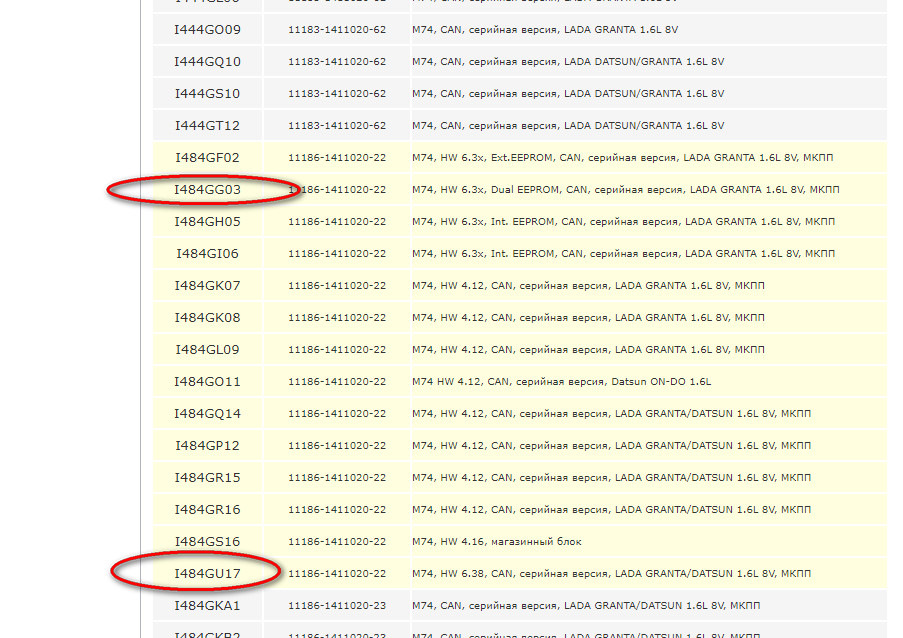Select the description in the I444GS10 row
This screenshot has width=903, height=638.
pyautogui.click(x=568, y=94)
